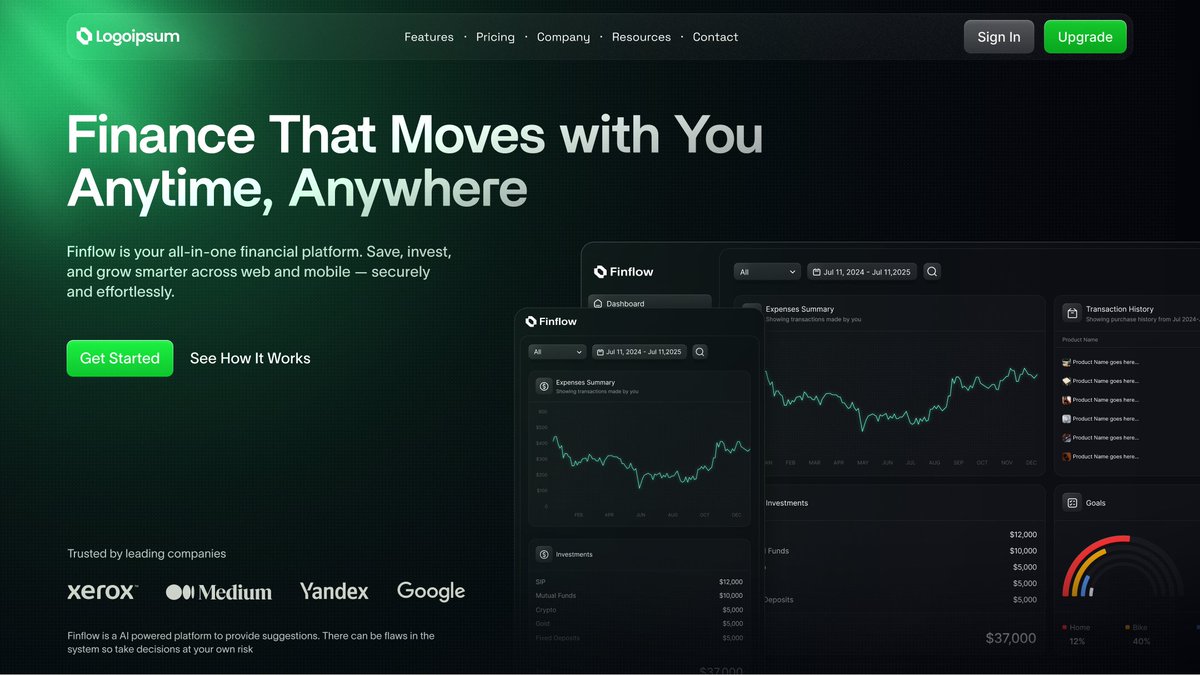The image size is (1200, 675).
Task: Click the Expenses Summary title in desktop dashboard
Action: click(x=799, y=309)
